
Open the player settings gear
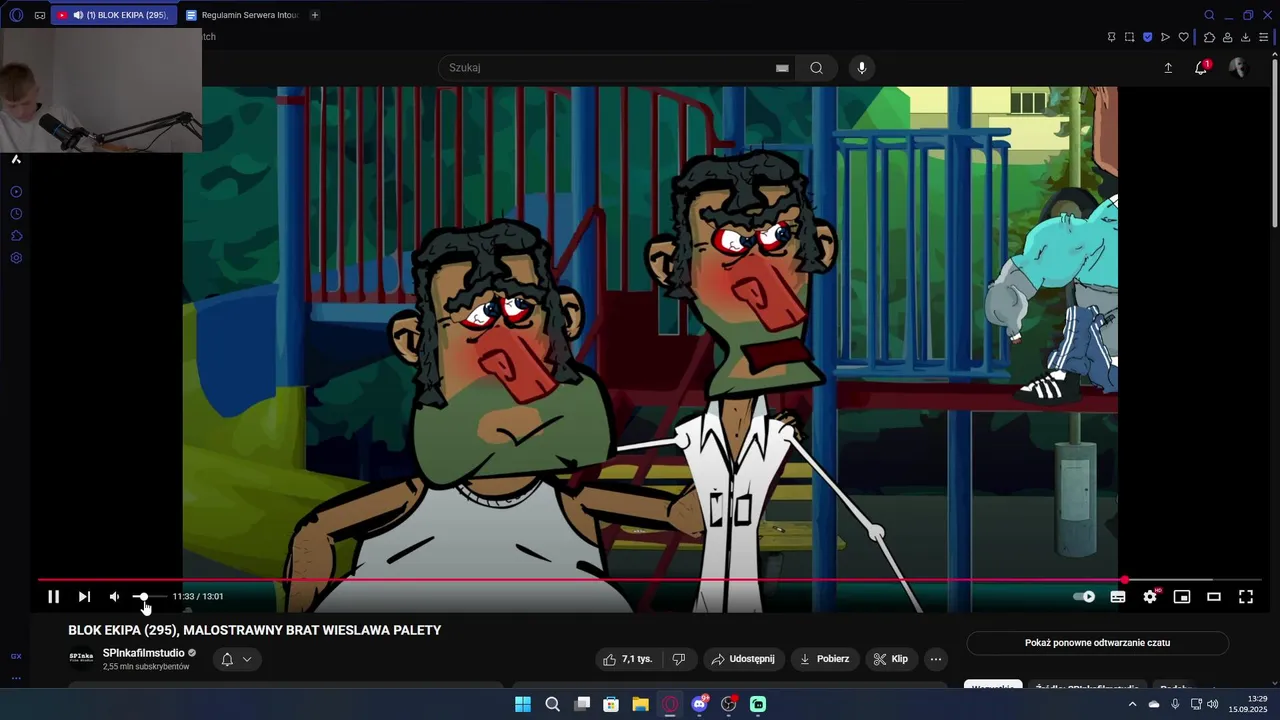1150,597
